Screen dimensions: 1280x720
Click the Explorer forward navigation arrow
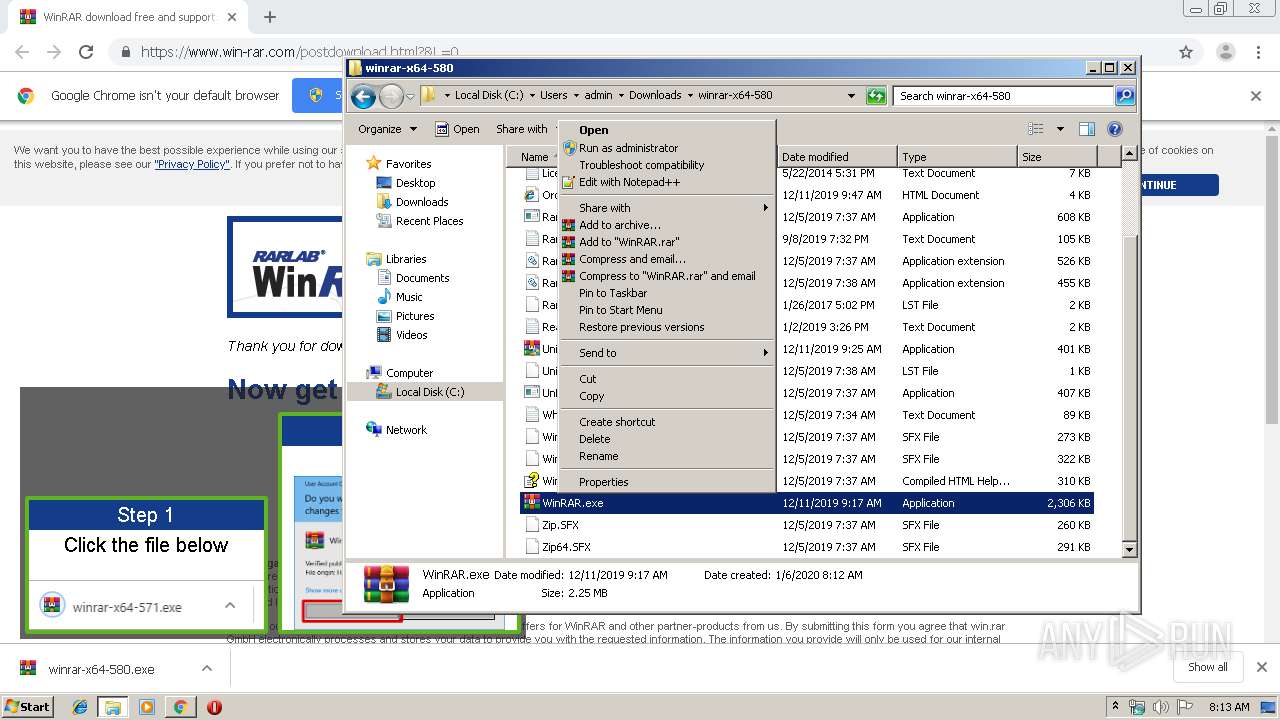[x=391, y=96]
